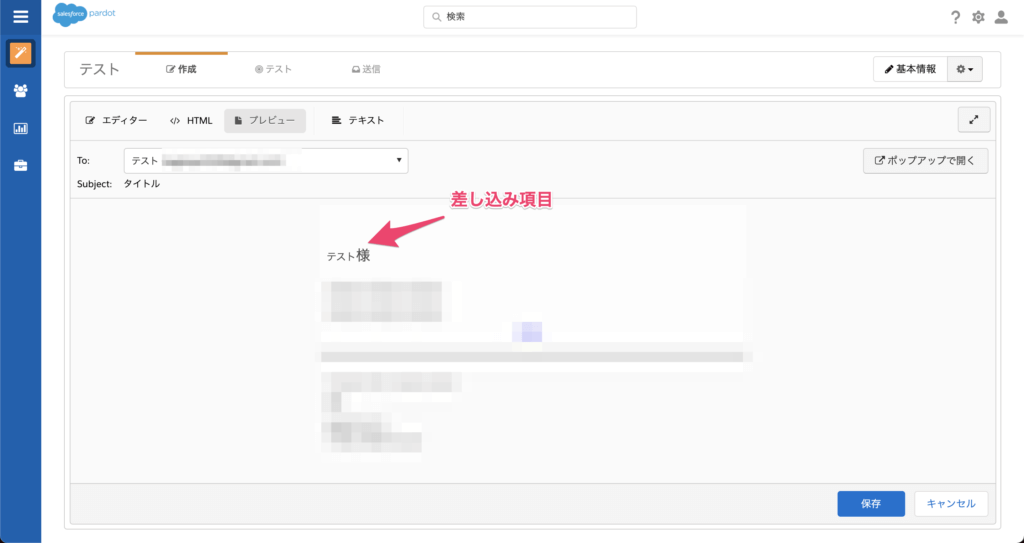Open the hamburger navigation menu
The height and width of the screenshot is (543, 1024).
[20, 16]
